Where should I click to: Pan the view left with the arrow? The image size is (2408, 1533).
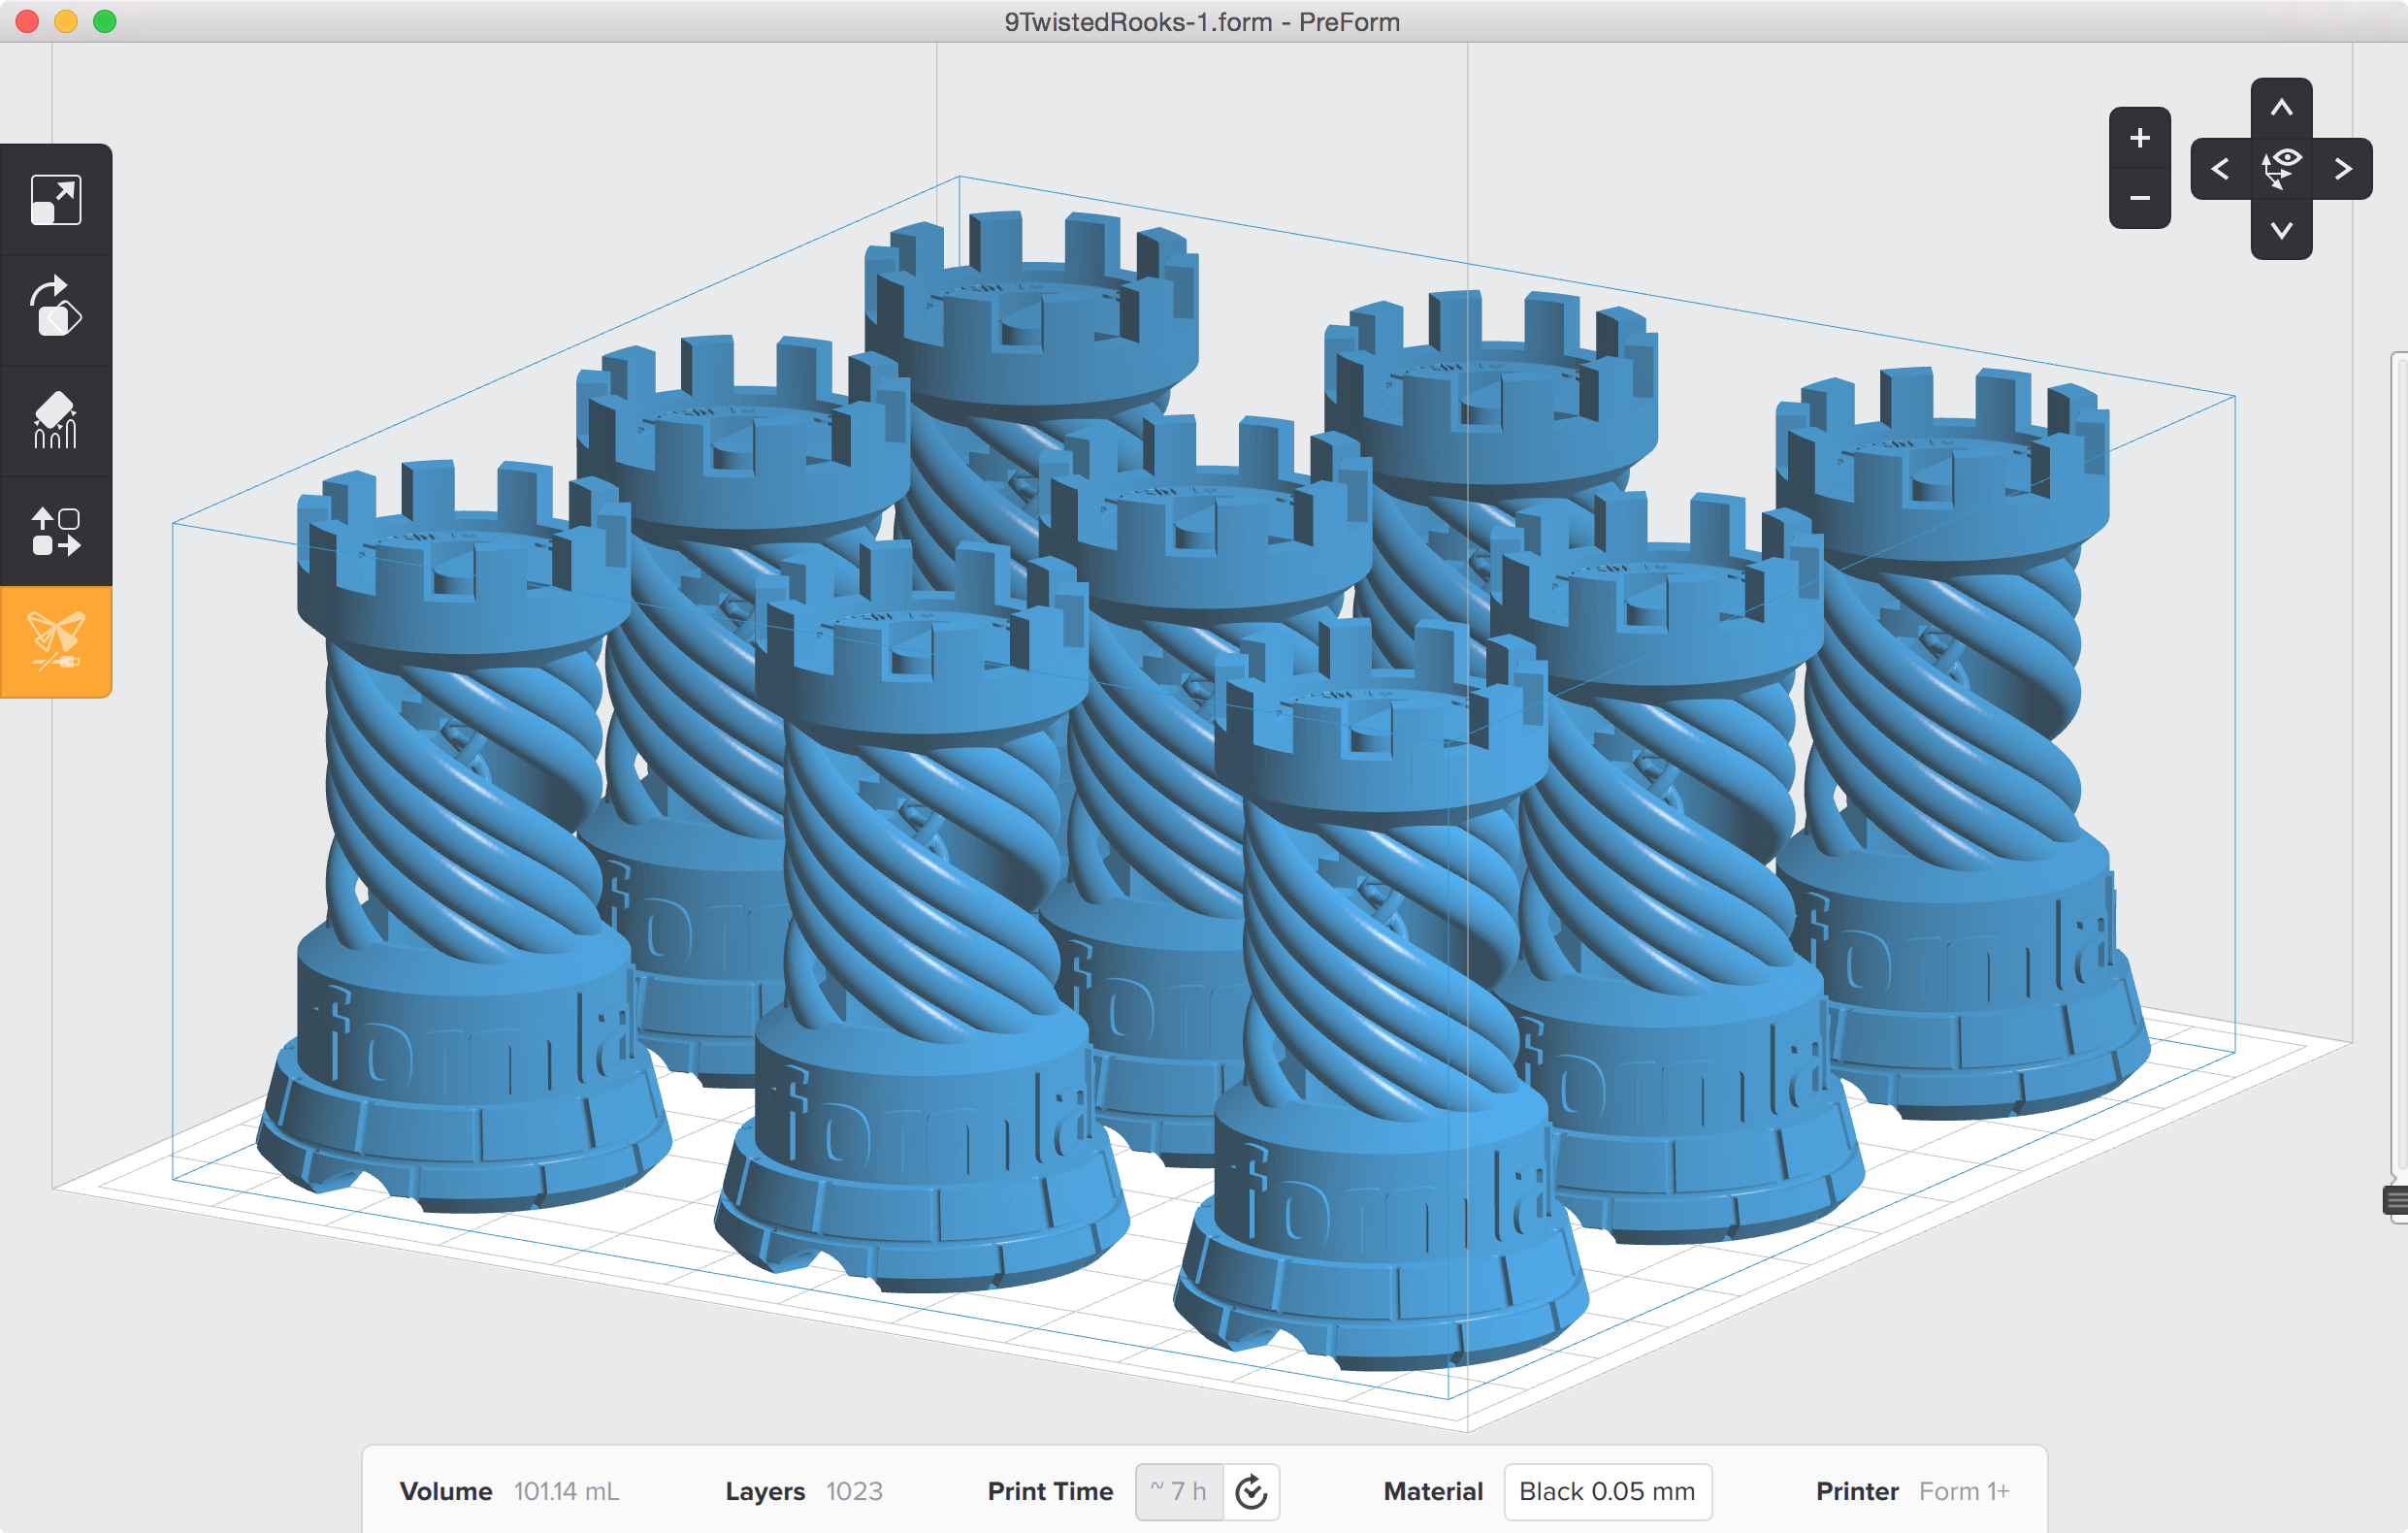(2220, 168)
